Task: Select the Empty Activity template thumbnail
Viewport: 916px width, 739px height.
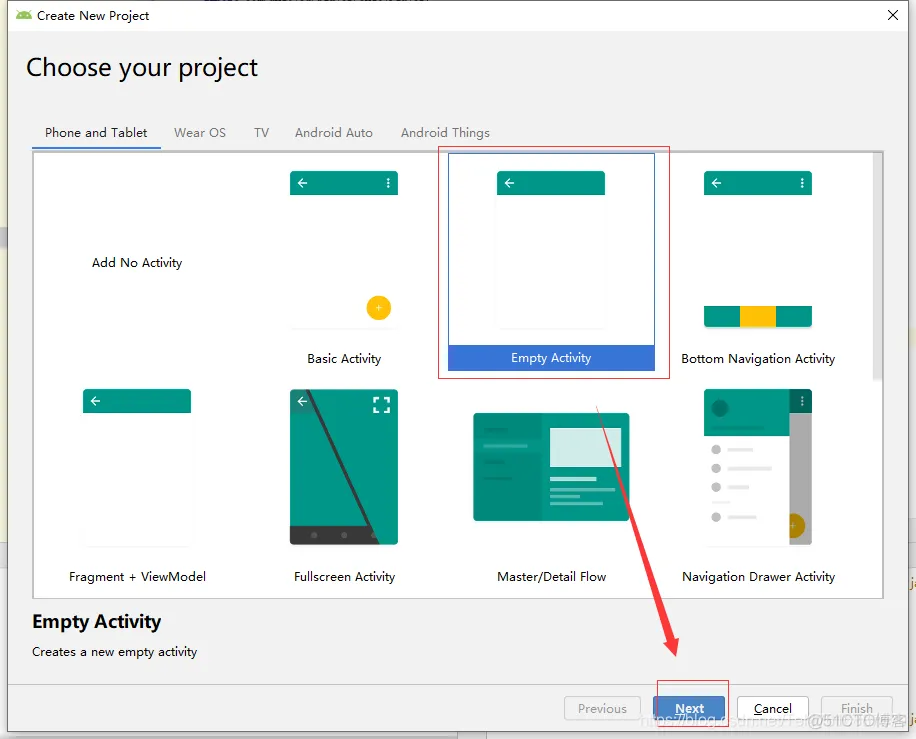Action: pos(551,250)
